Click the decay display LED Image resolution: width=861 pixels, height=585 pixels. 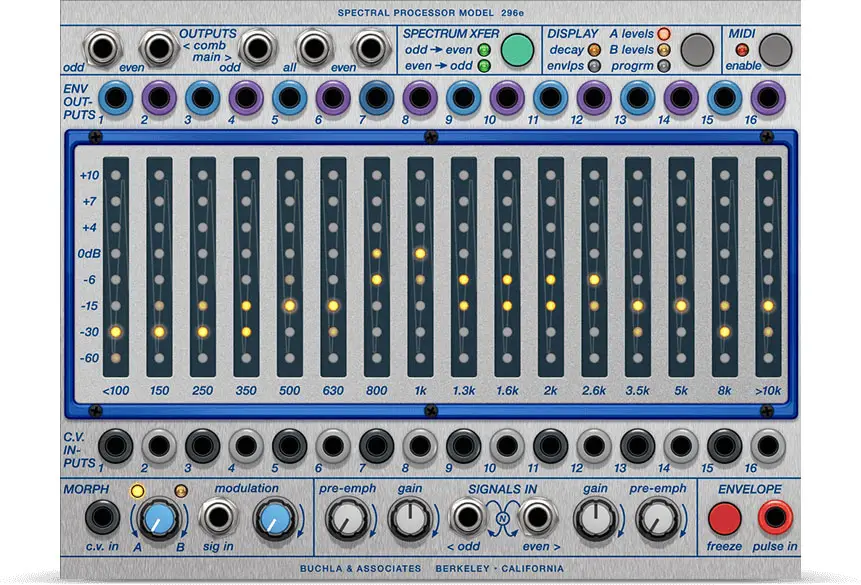tap(594, 50)
